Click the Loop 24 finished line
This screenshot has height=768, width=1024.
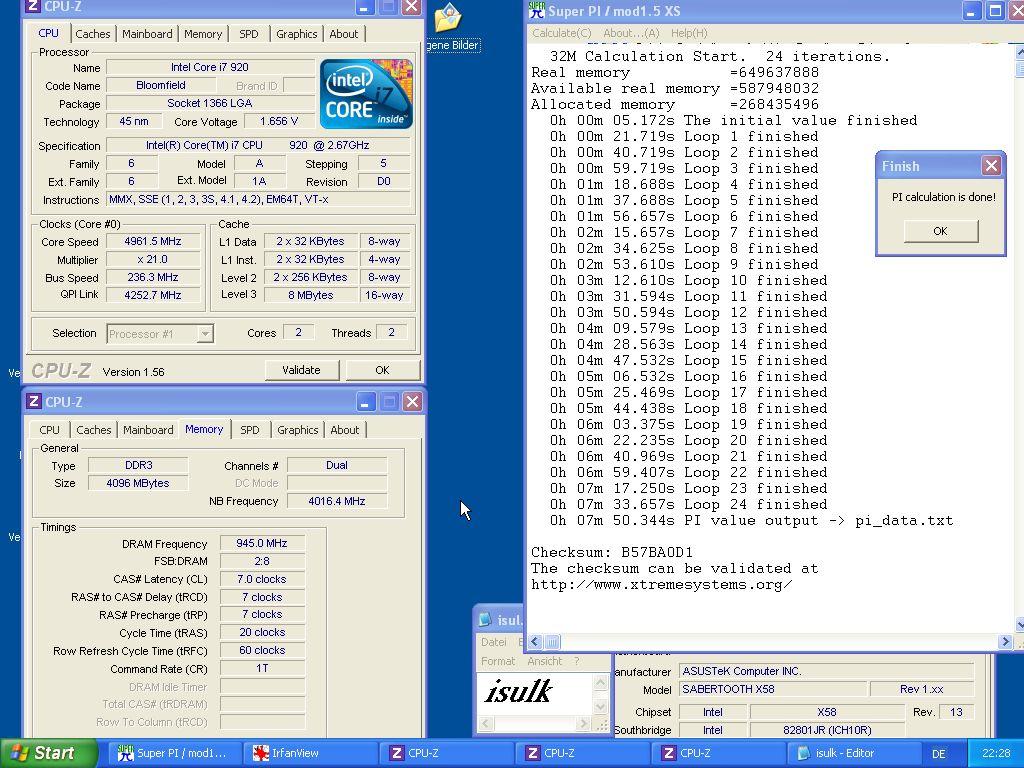click(x=689, y=504)
